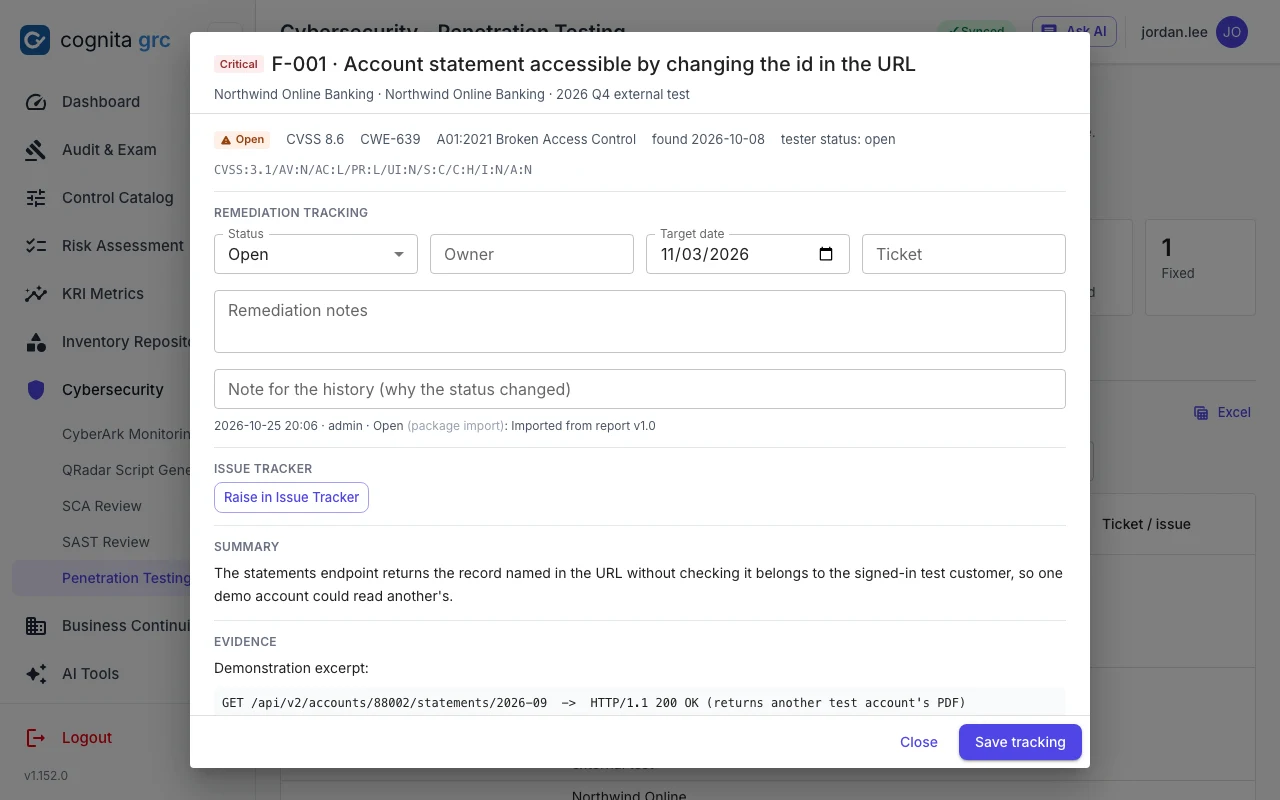Screen dimensions: 1280x800
Task: Focus the Ticket input field
Action: pyautogui.click(x=964, y=254)
